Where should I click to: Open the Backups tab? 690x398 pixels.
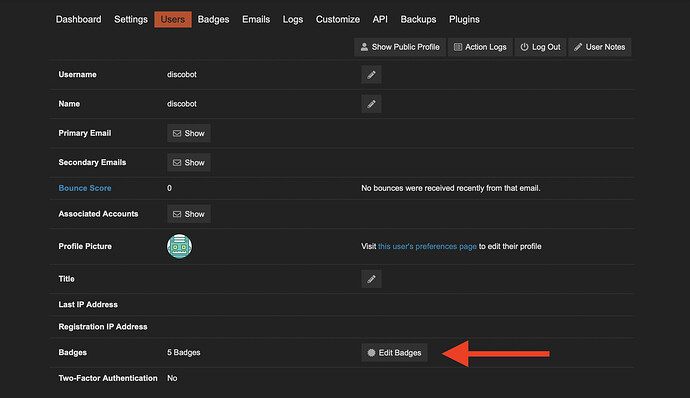pos(418,19)
